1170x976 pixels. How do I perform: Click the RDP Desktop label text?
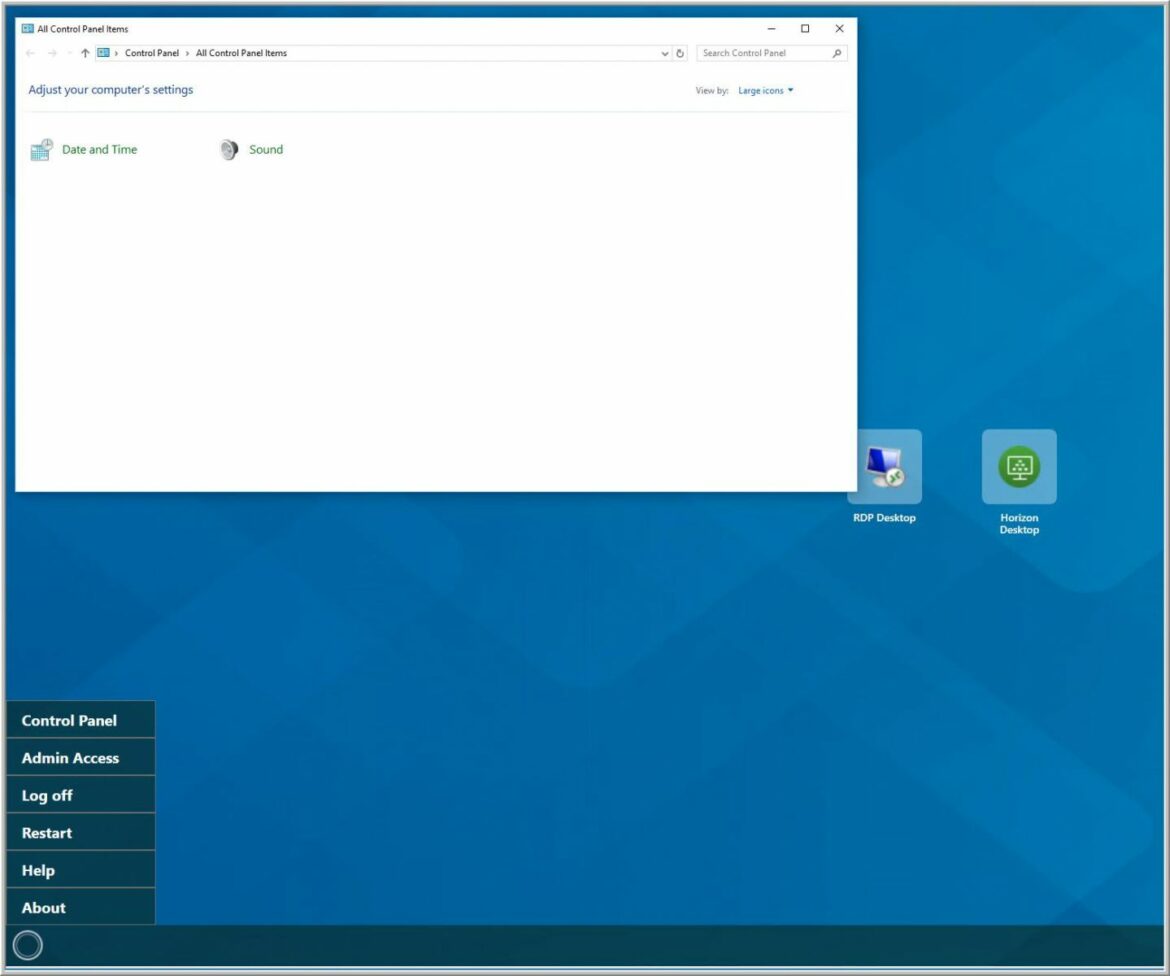tap(884, 518)
